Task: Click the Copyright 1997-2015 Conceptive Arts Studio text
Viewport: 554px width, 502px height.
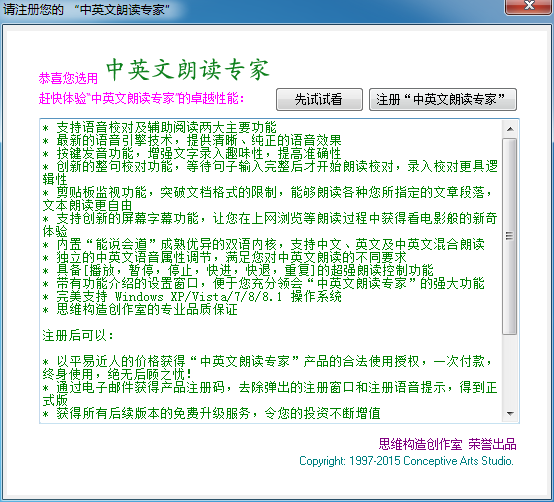Action: coord(406,461)
